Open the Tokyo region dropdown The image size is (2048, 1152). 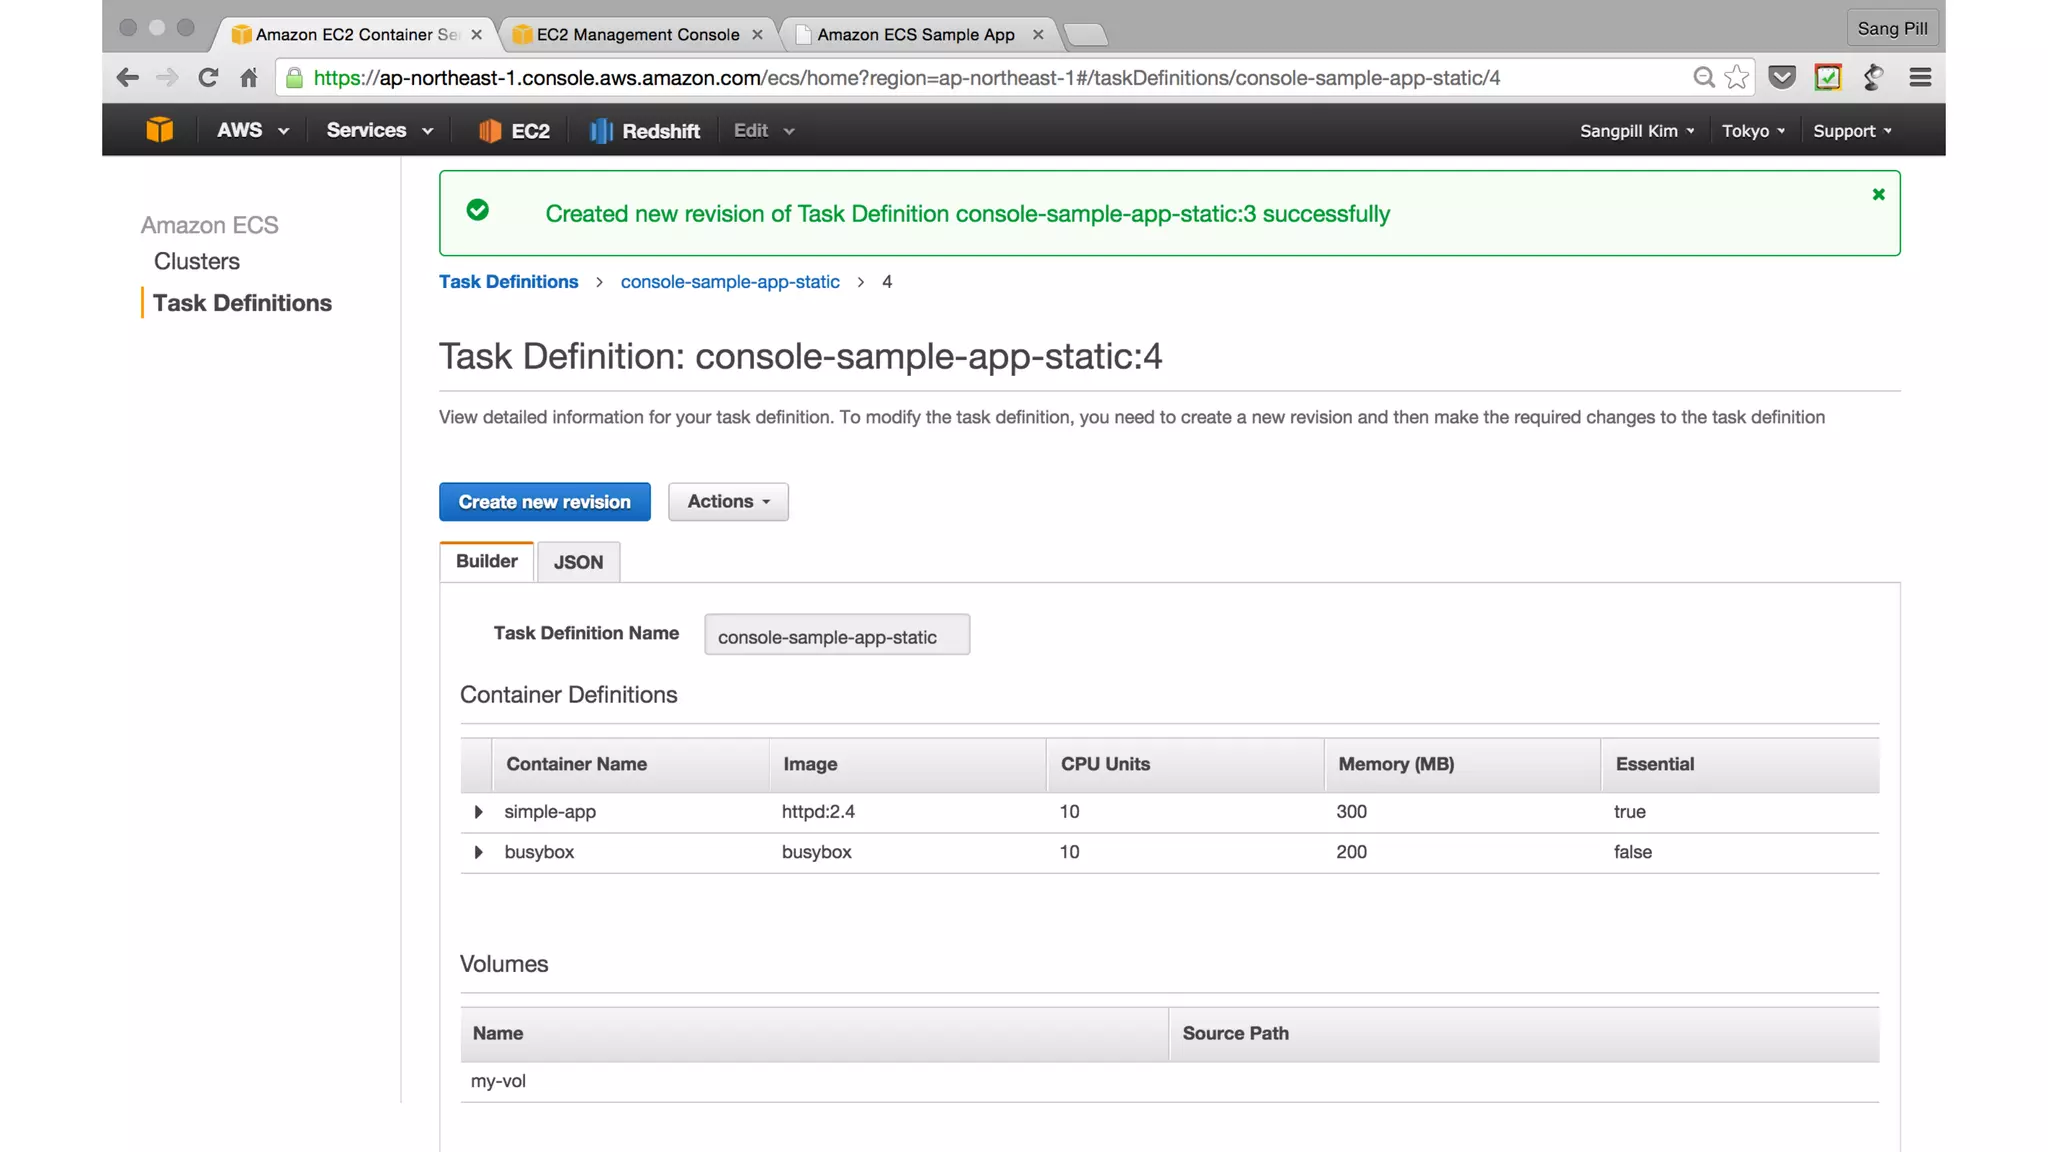pos(1753,131)
